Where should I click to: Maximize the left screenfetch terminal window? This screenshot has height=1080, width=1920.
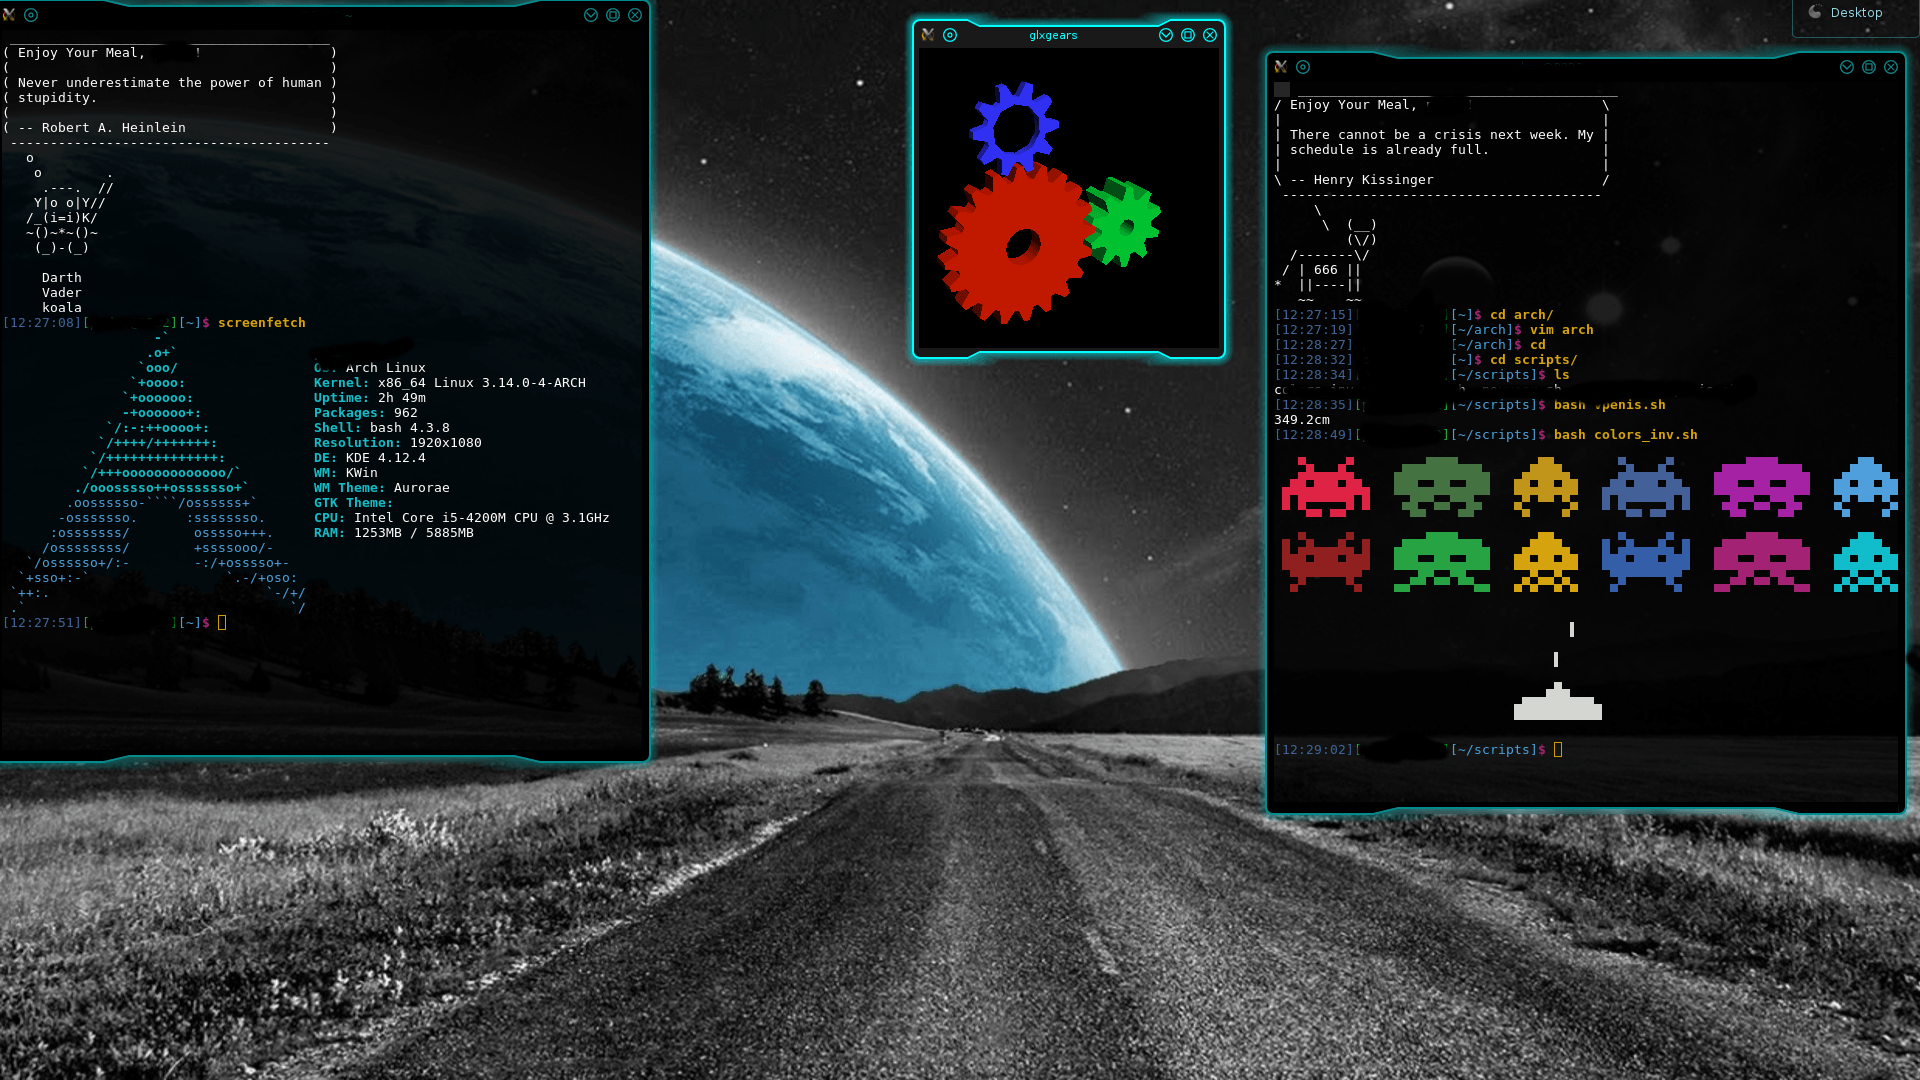pyautogui.click(x=613, y=15)
